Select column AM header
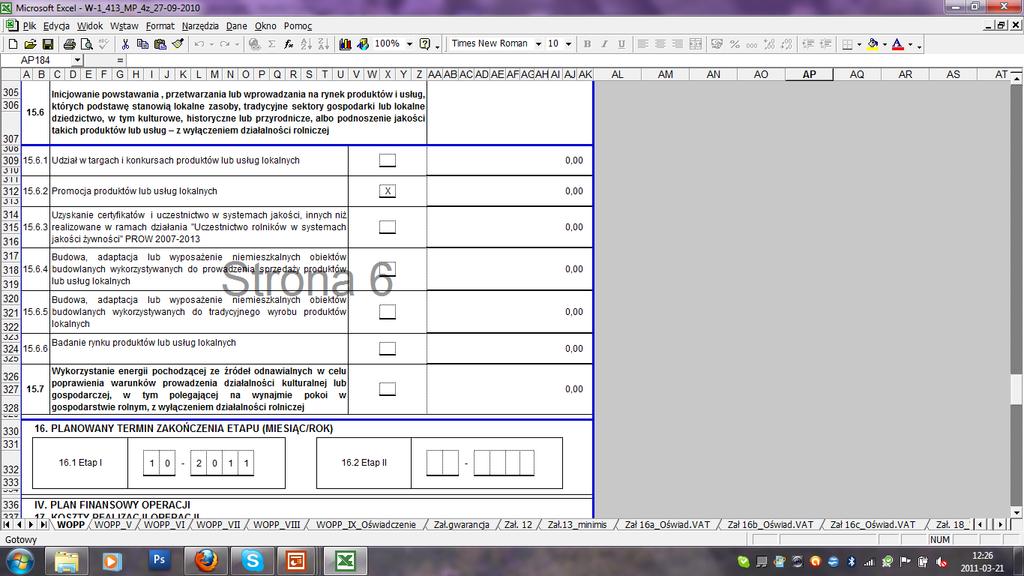Image resolution: width=1024 pixels, height=576 pixels. [665, 74]
